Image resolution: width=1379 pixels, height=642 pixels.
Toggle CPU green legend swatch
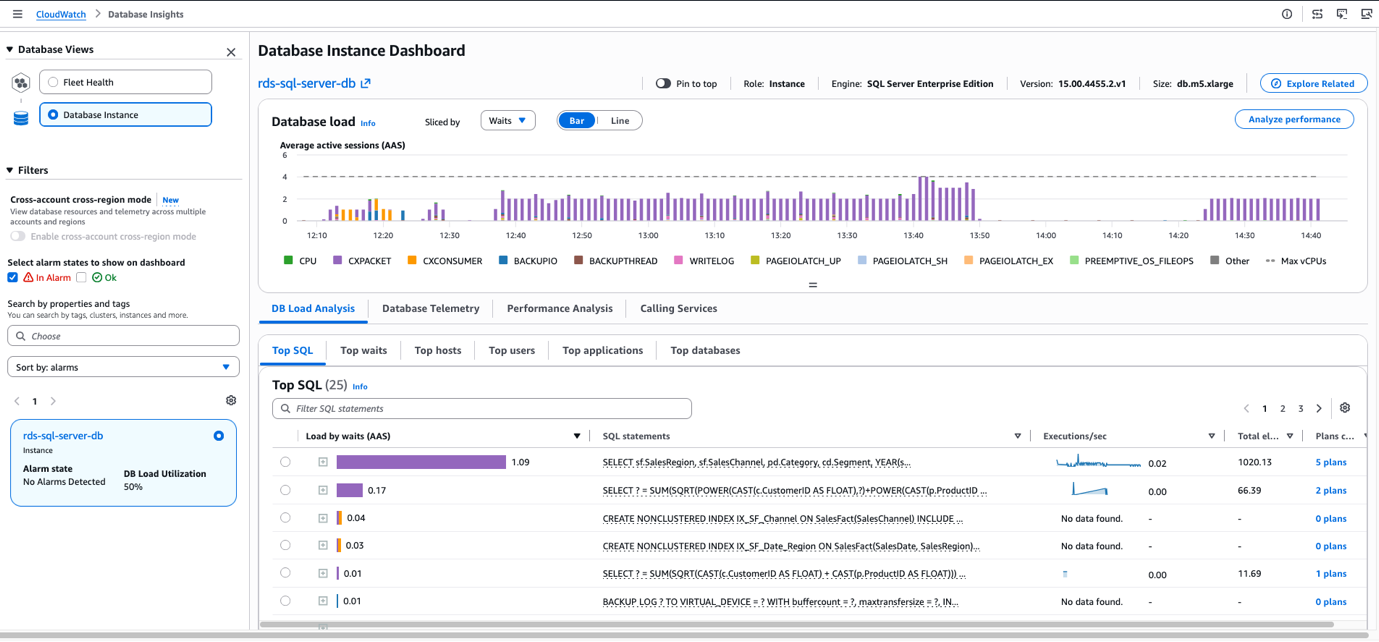288,260
